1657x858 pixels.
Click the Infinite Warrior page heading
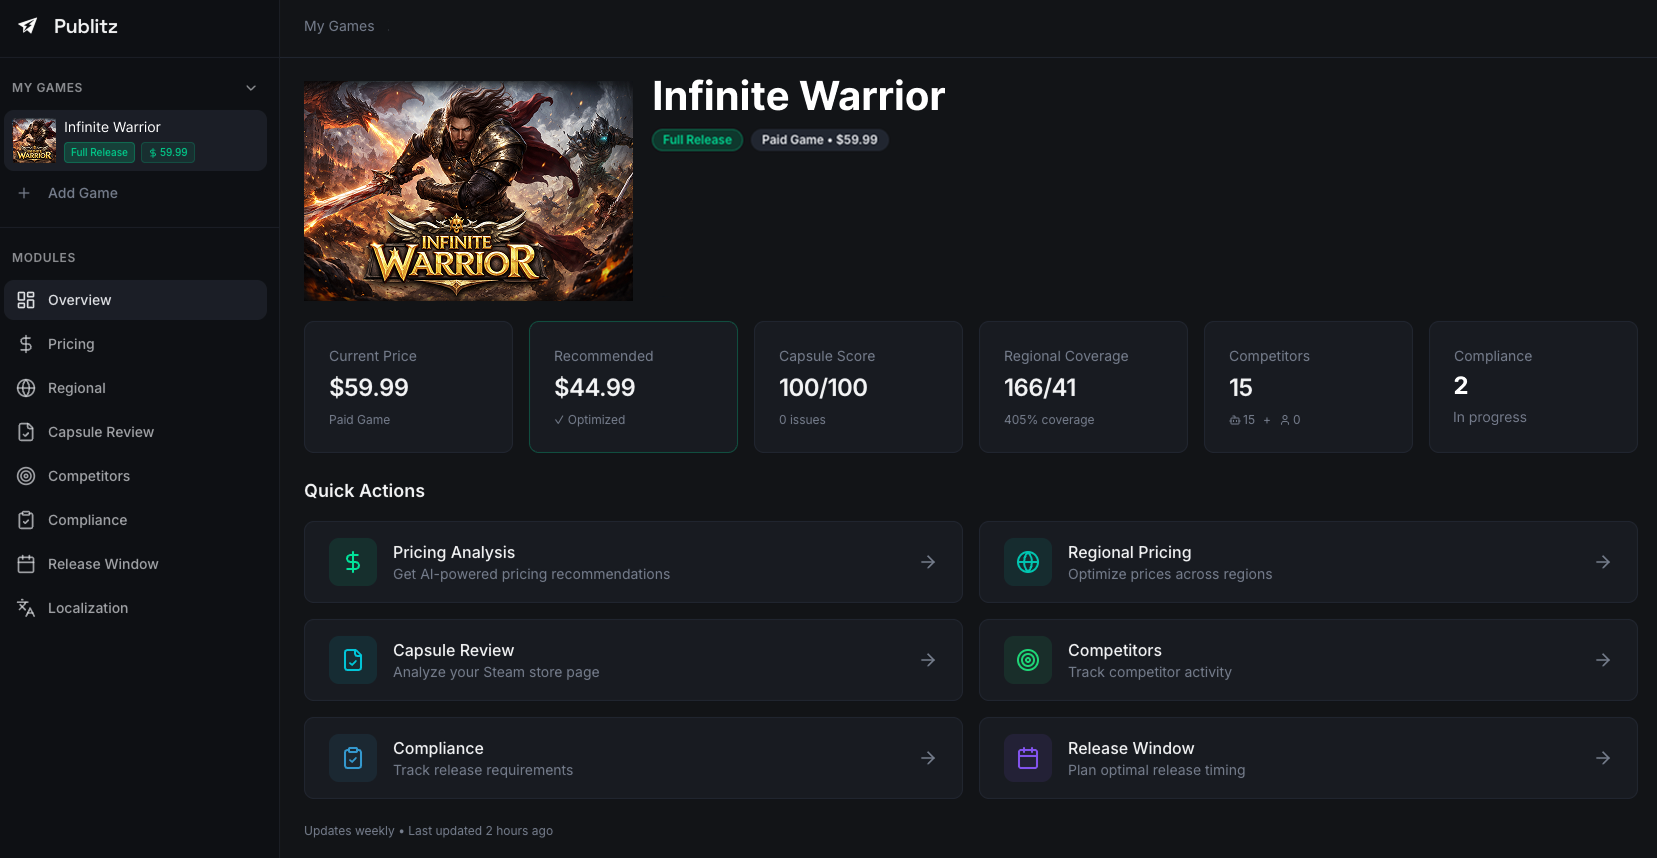[798, 96]
